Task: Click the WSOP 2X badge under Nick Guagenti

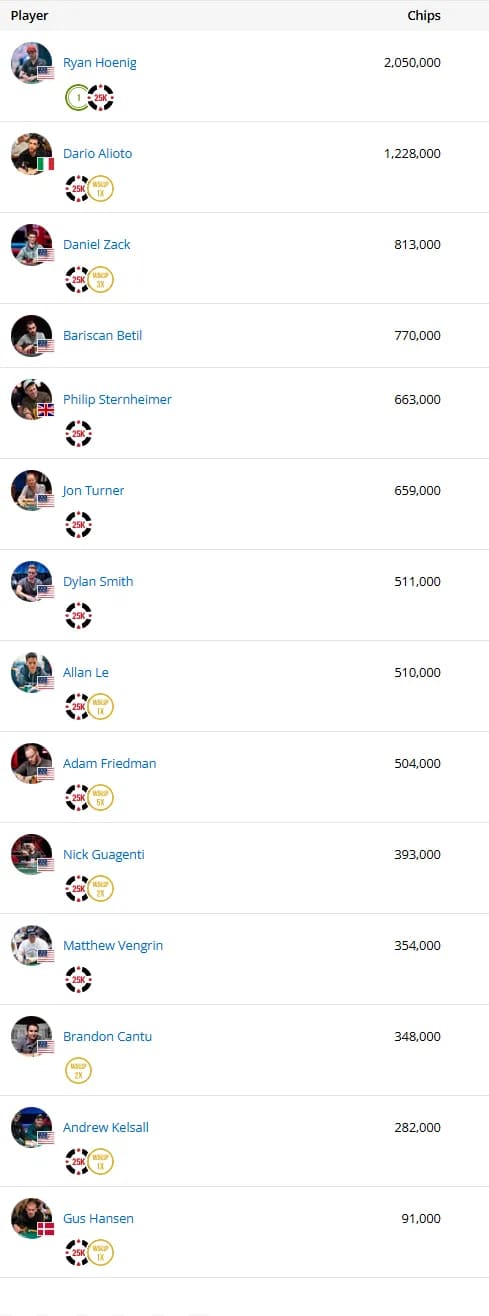Action: point(100,888)
